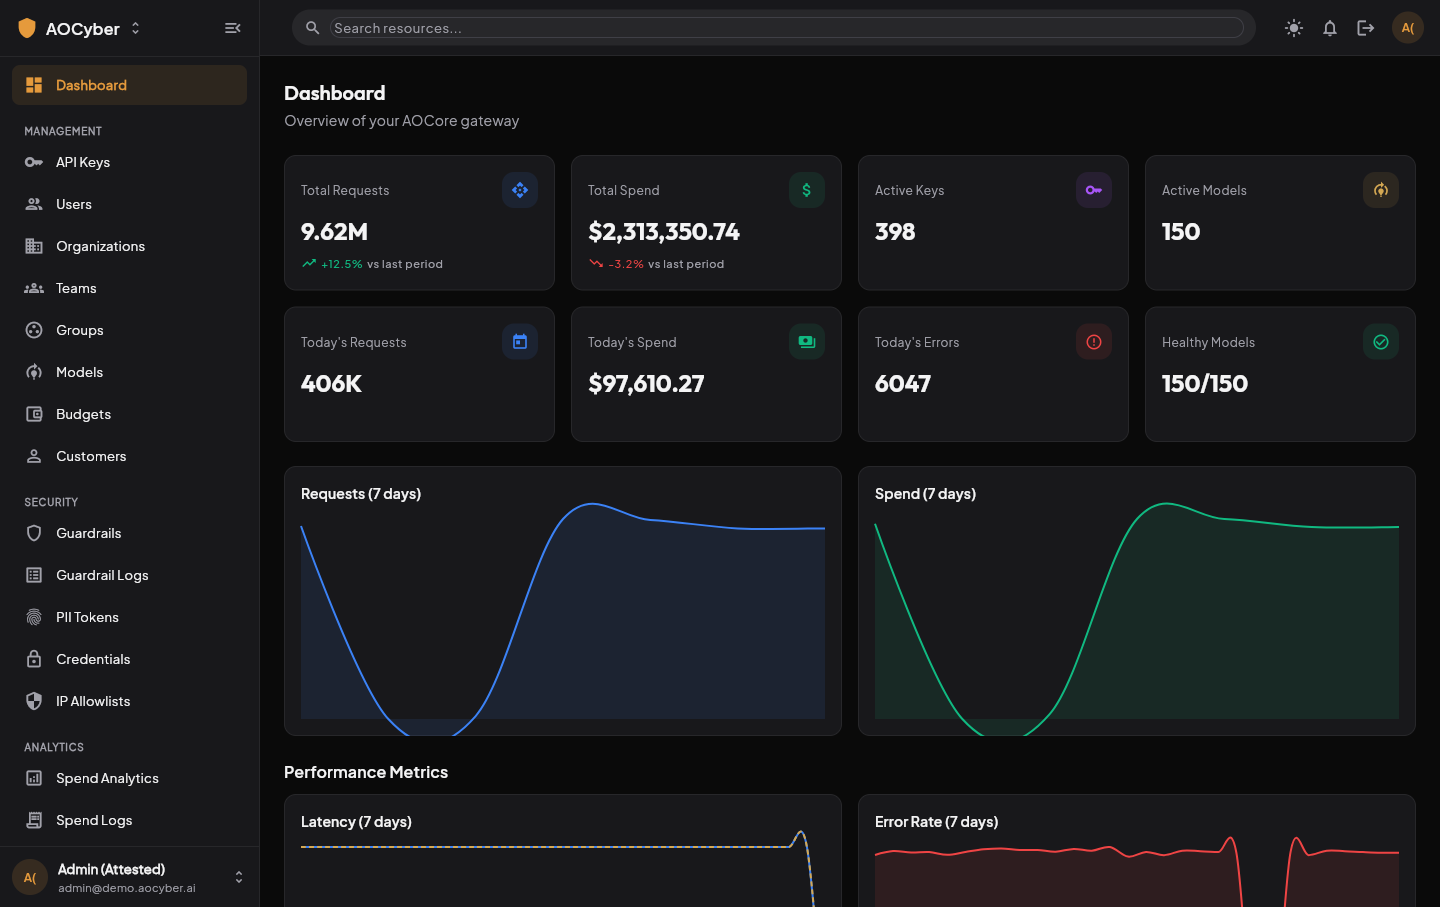The width and height of the screenshot is (1440, 907).
Task: Click the admin@demo.aocyber.ai email text
Action: (x=127, y=888)
